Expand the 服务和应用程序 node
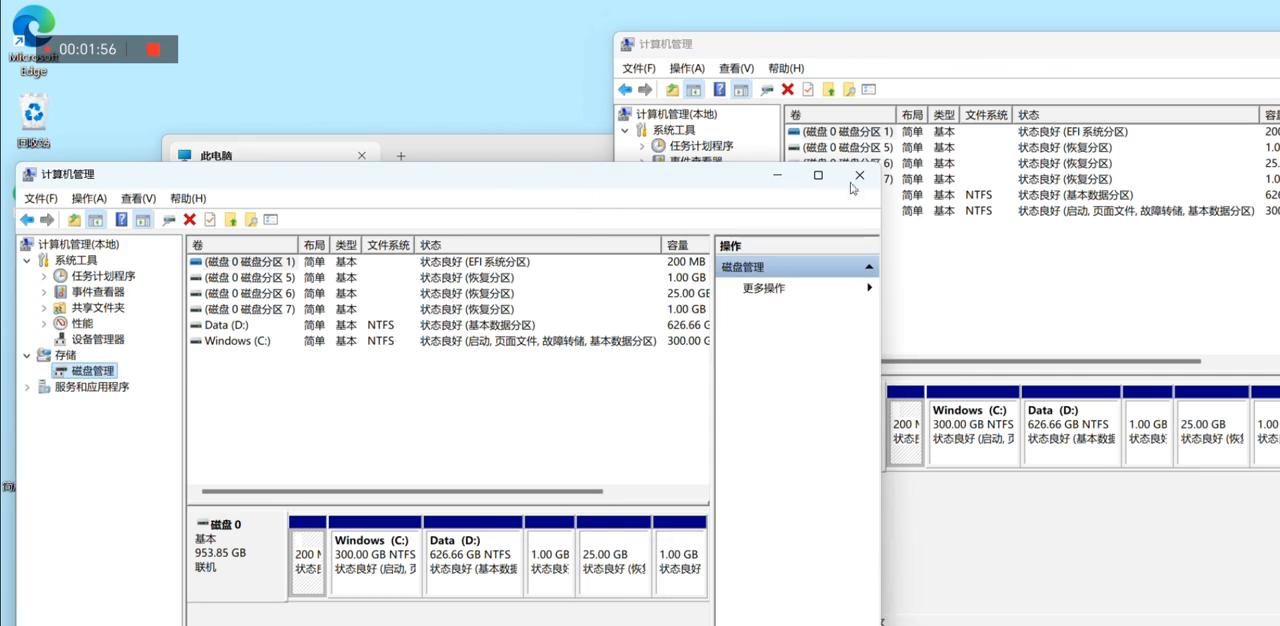 click(27, 387)
